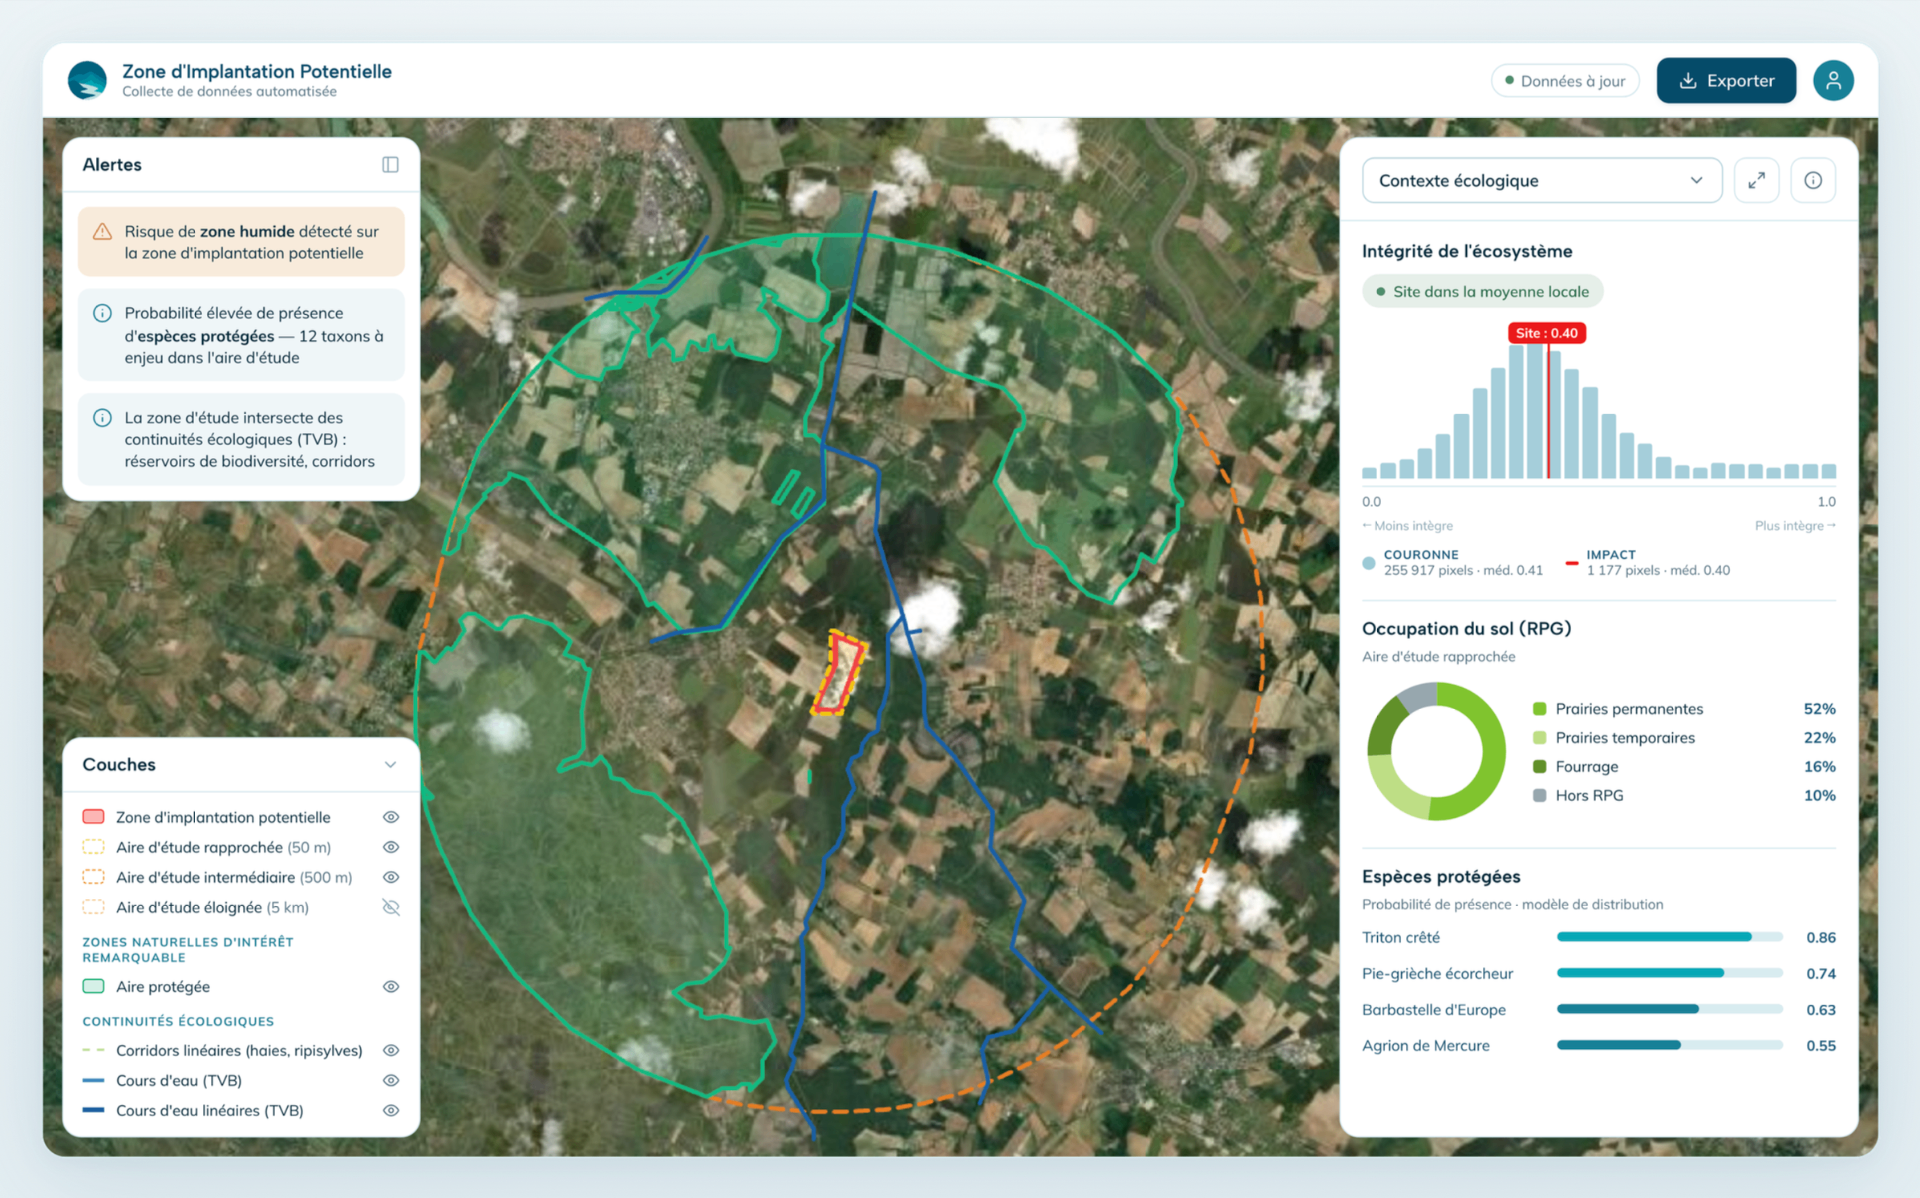The image size is (1920, 1198).
Task: Click the red Zone d'implantation potentielle swatch
Action: click(93, 817)
